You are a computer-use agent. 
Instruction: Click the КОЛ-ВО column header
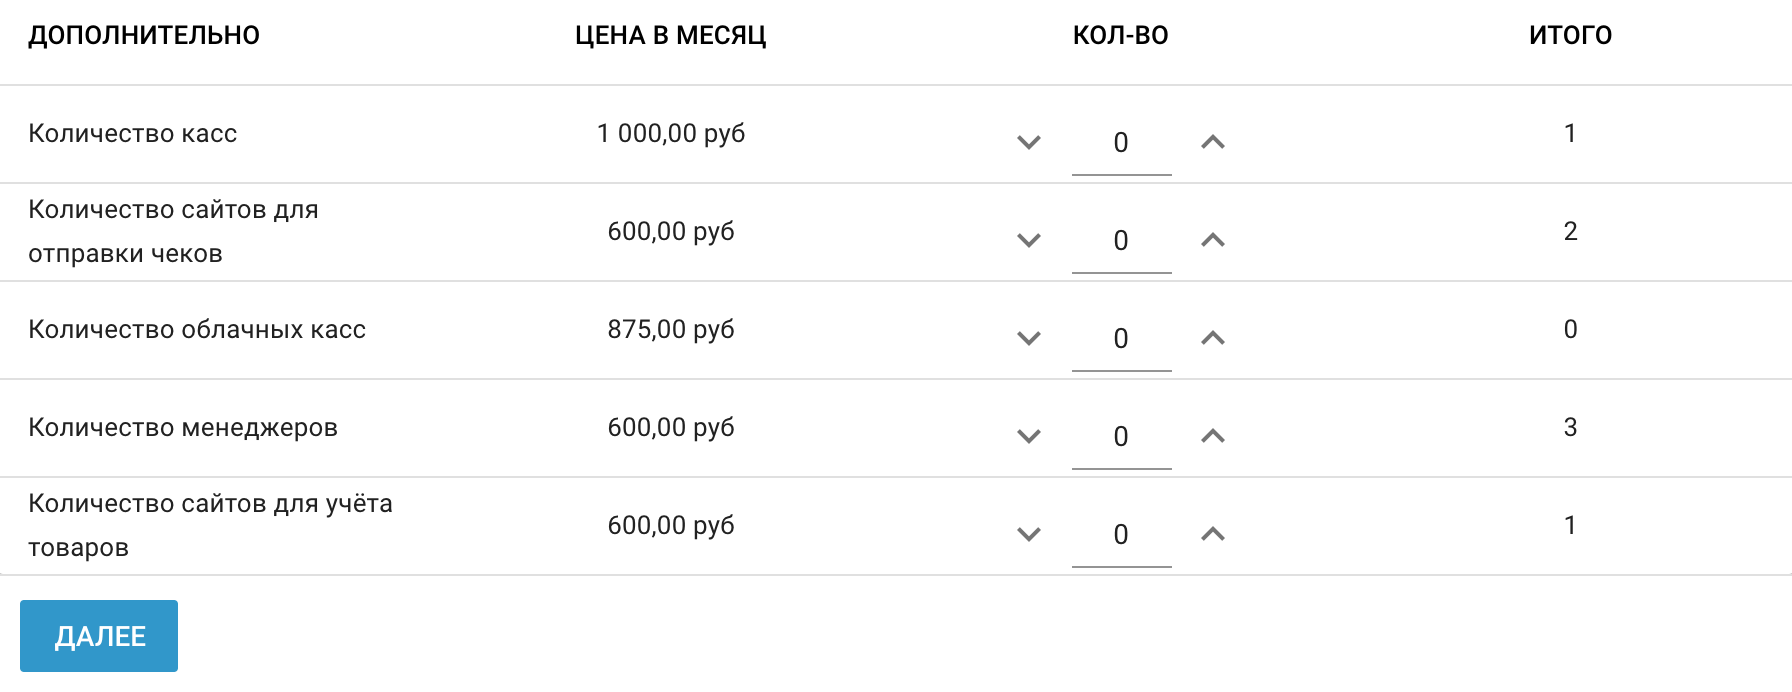click(x=1121, y=36)
